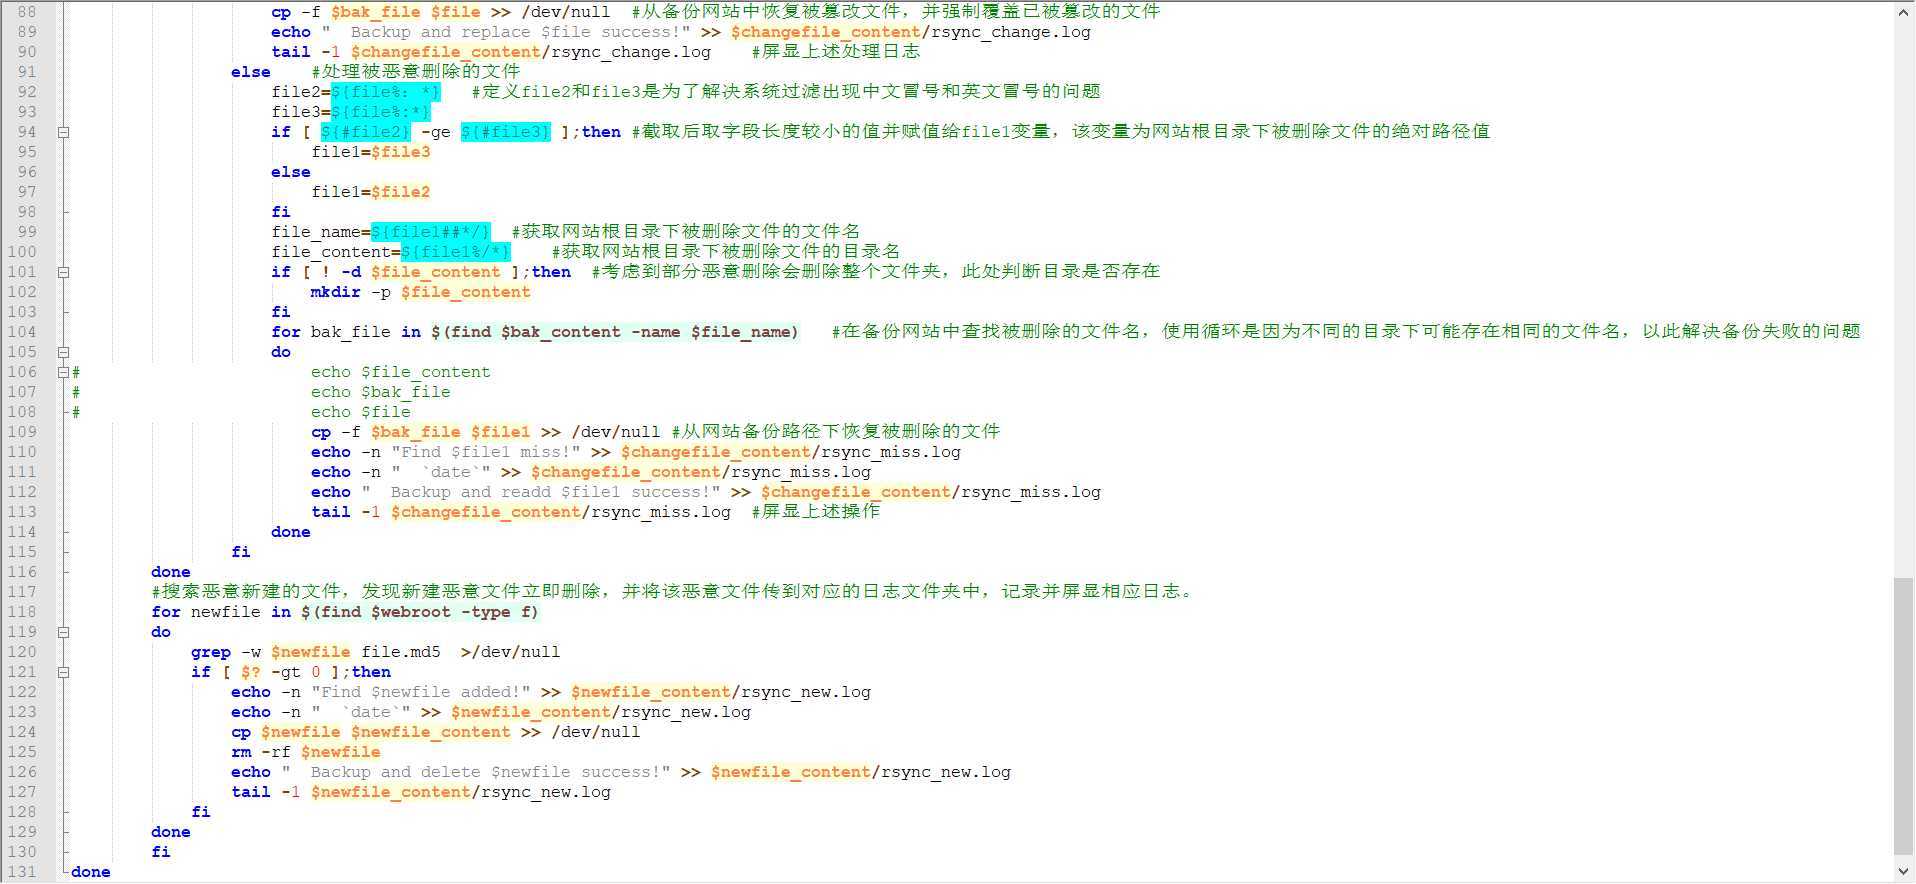This screenshot has width=1916, height=884.
Task: Click line number 131 in the margin
Action: coord(22,872)
